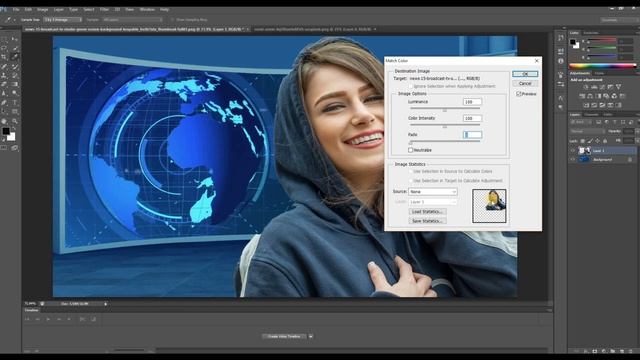Click the Luminance slider track
Image resolution: width=640 pixels, height=360 pixels.
(445, 109)
